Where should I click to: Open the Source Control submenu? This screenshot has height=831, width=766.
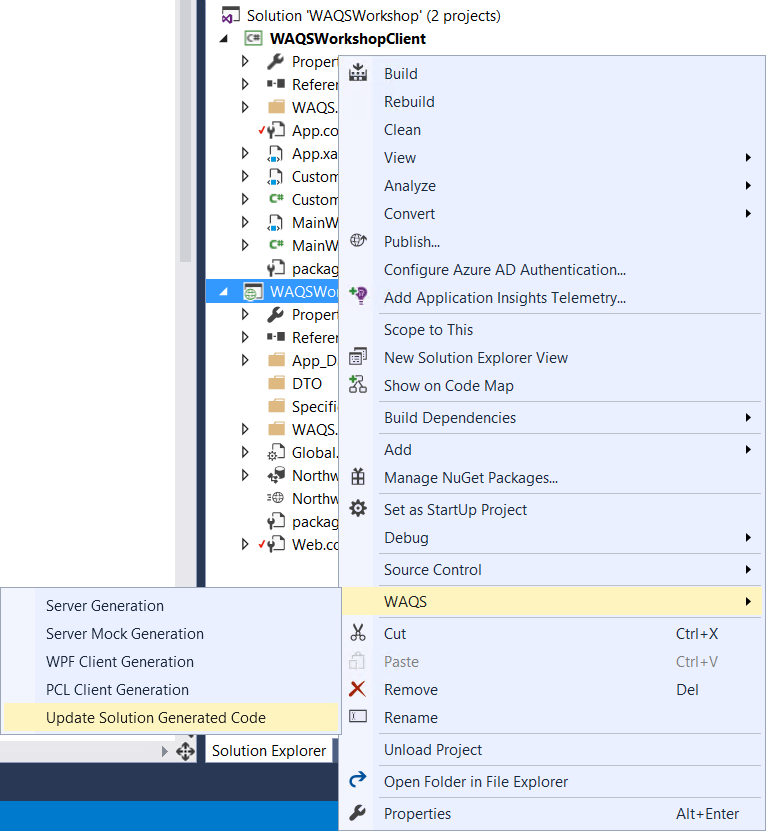(551, 570)
